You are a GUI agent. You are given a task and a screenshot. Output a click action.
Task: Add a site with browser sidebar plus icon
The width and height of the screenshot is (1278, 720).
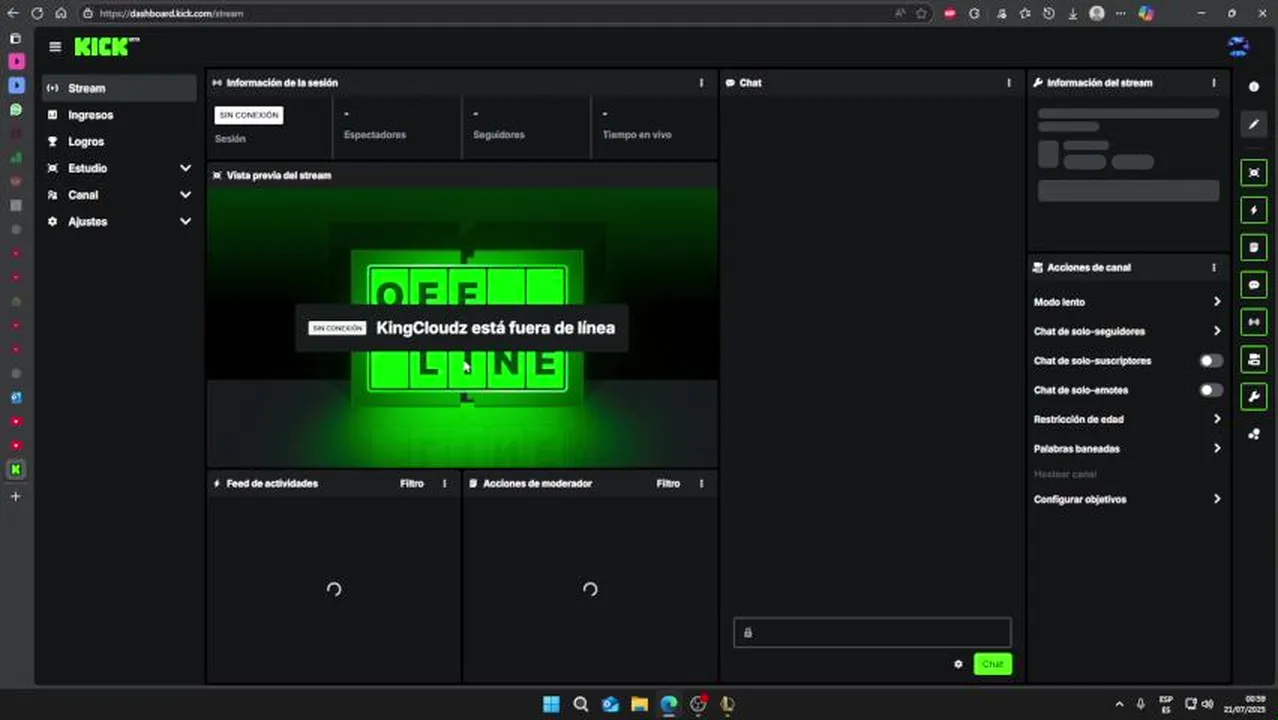click(x=16, y=496)
